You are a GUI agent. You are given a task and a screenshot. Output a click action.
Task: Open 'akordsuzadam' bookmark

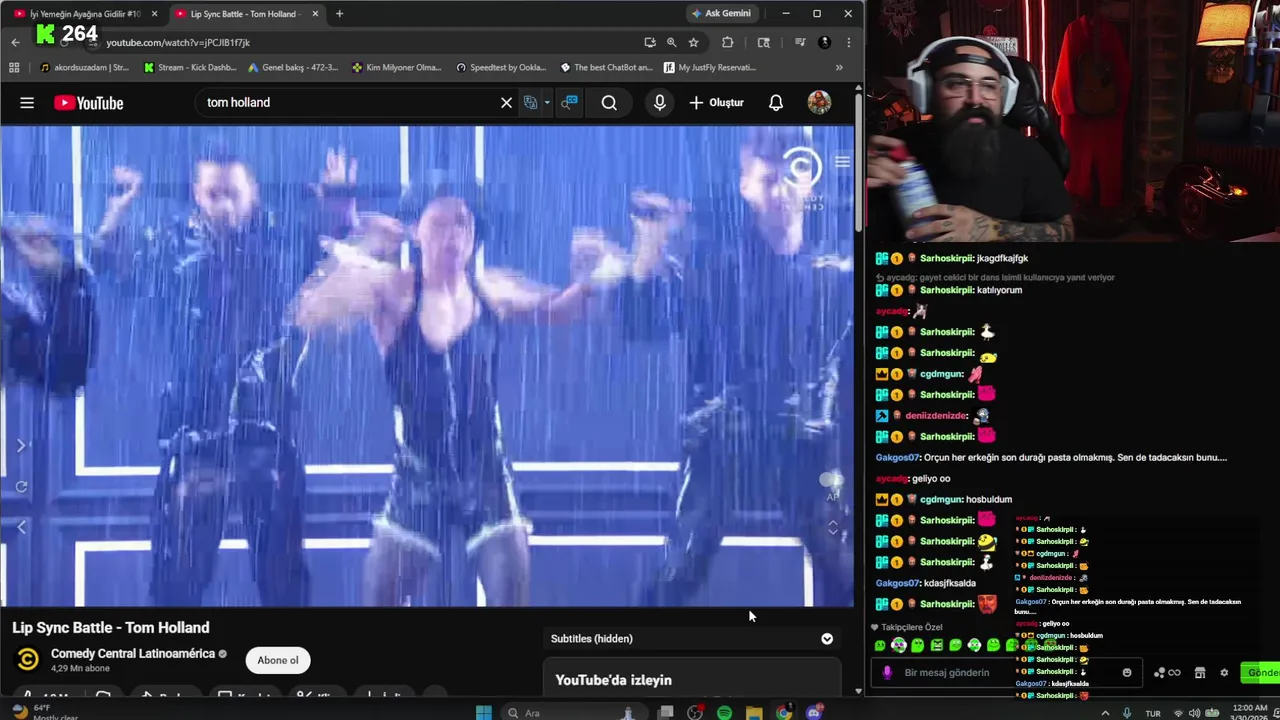pos(85,67)
